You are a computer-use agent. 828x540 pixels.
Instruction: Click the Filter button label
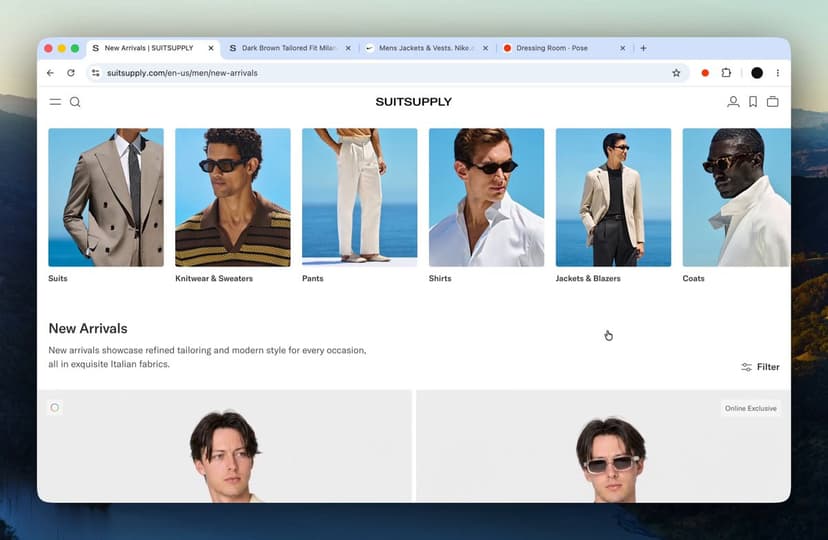[x=768, y=367]
